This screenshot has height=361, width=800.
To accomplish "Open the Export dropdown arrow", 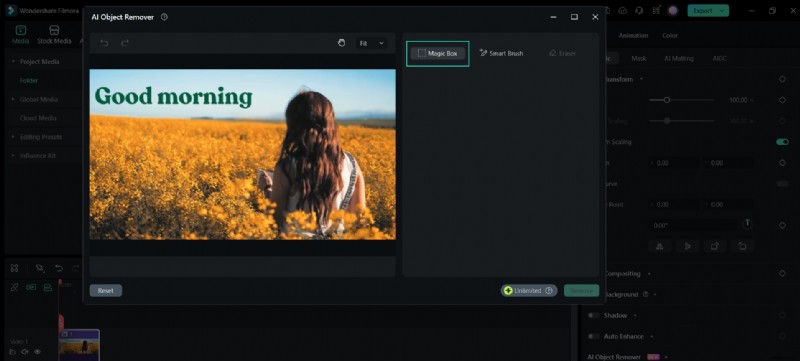I will coord(722,11).
